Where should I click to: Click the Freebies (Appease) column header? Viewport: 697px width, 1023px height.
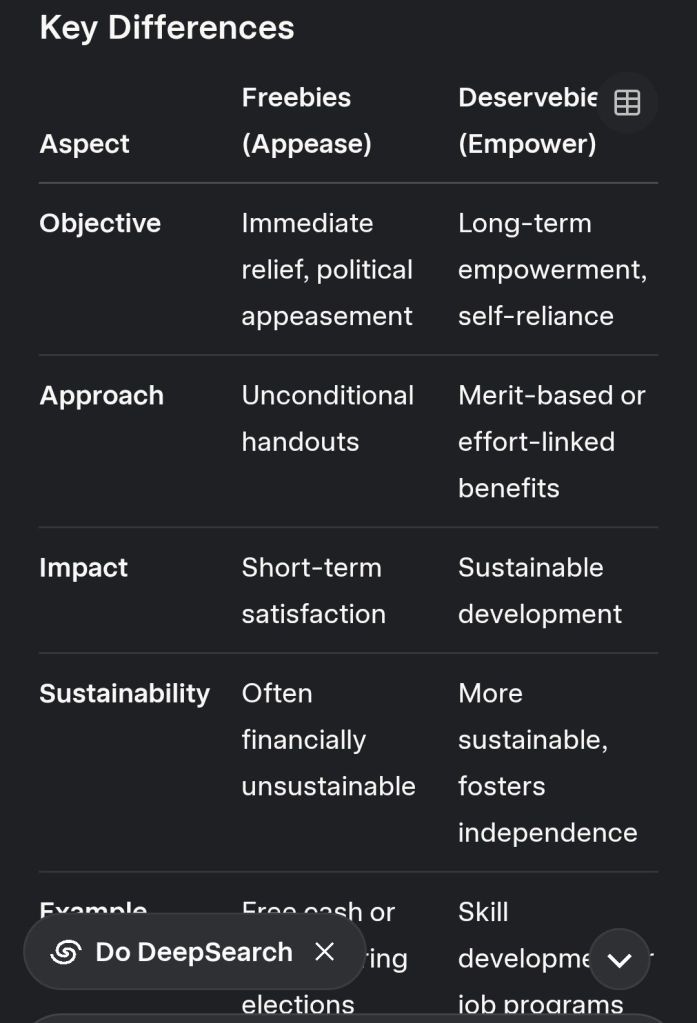(306, 120)
